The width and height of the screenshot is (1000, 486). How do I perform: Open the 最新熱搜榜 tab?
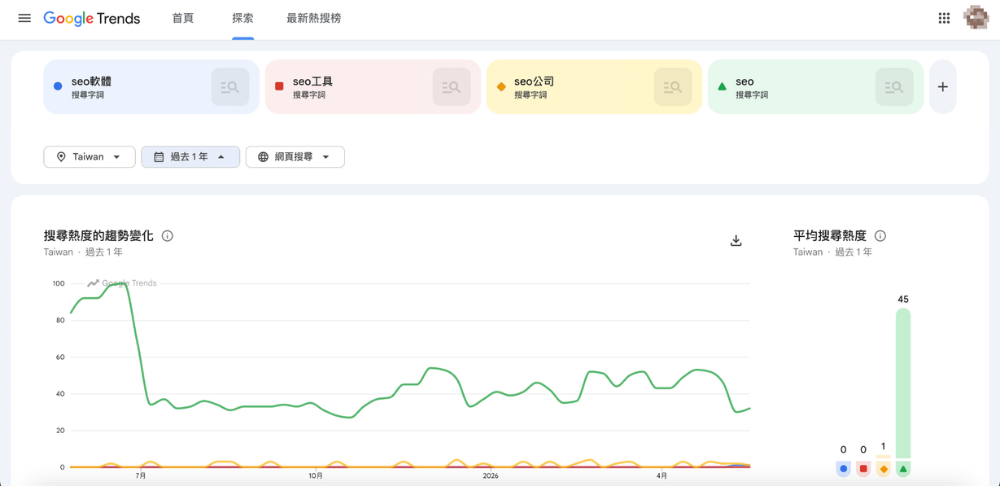pos(314,18)
